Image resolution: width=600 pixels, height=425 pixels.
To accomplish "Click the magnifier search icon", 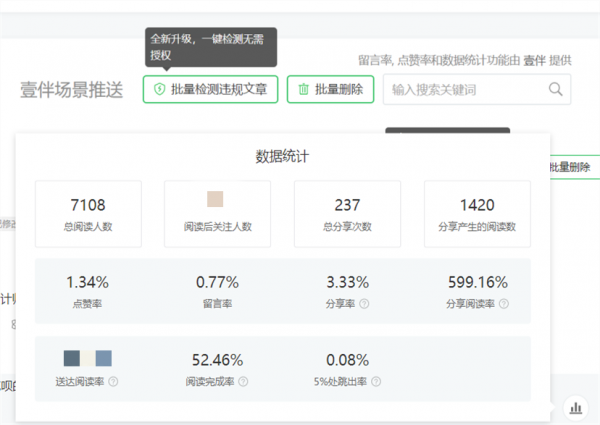I will (555, 90).
